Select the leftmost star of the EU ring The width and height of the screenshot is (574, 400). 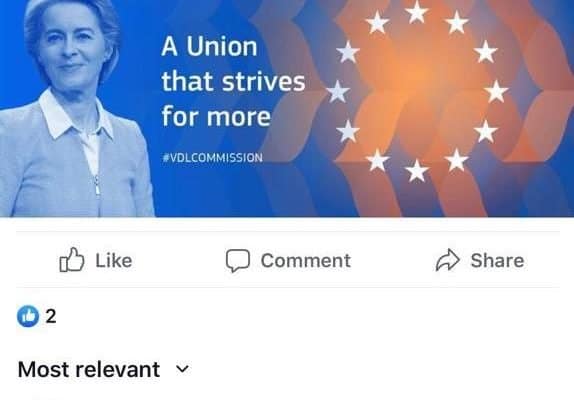[x=338, y=91]
